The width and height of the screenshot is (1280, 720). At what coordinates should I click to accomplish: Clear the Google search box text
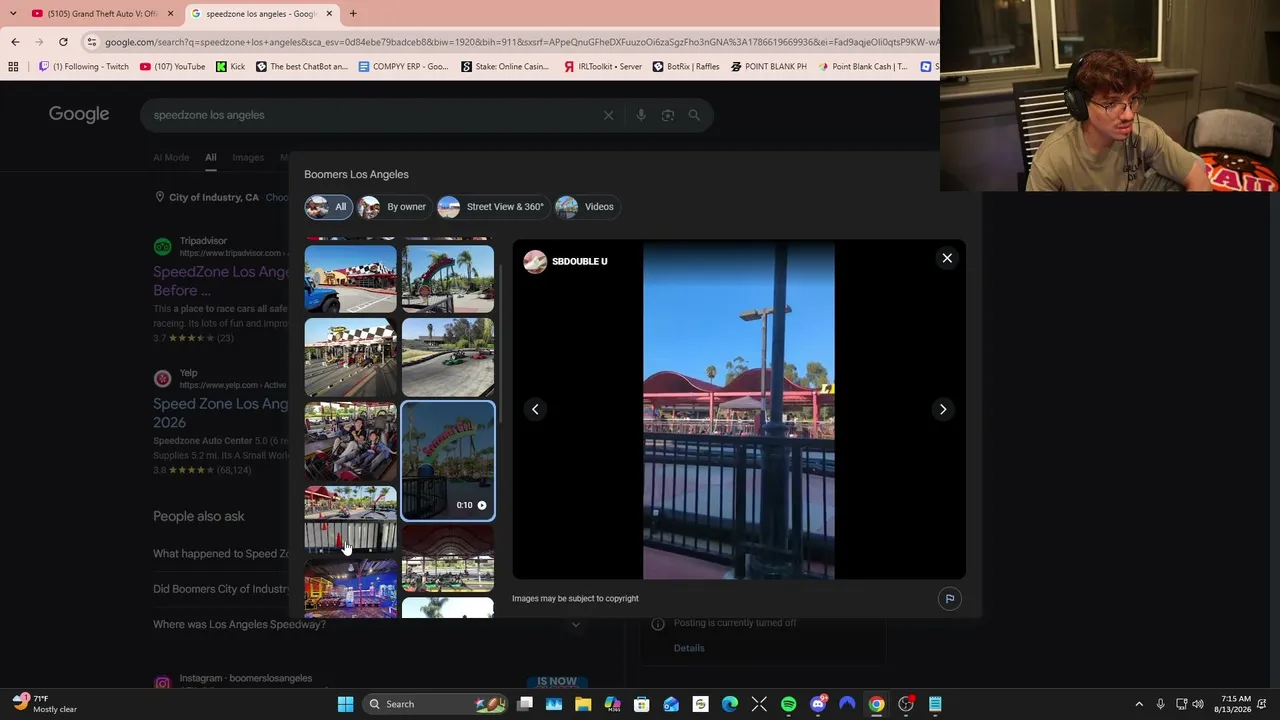608,115
